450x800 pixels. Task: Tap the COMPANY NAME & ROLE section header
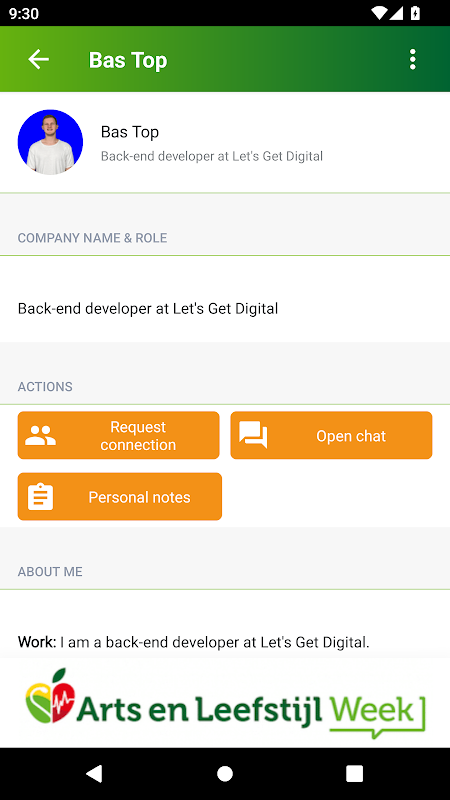(92, 238)
